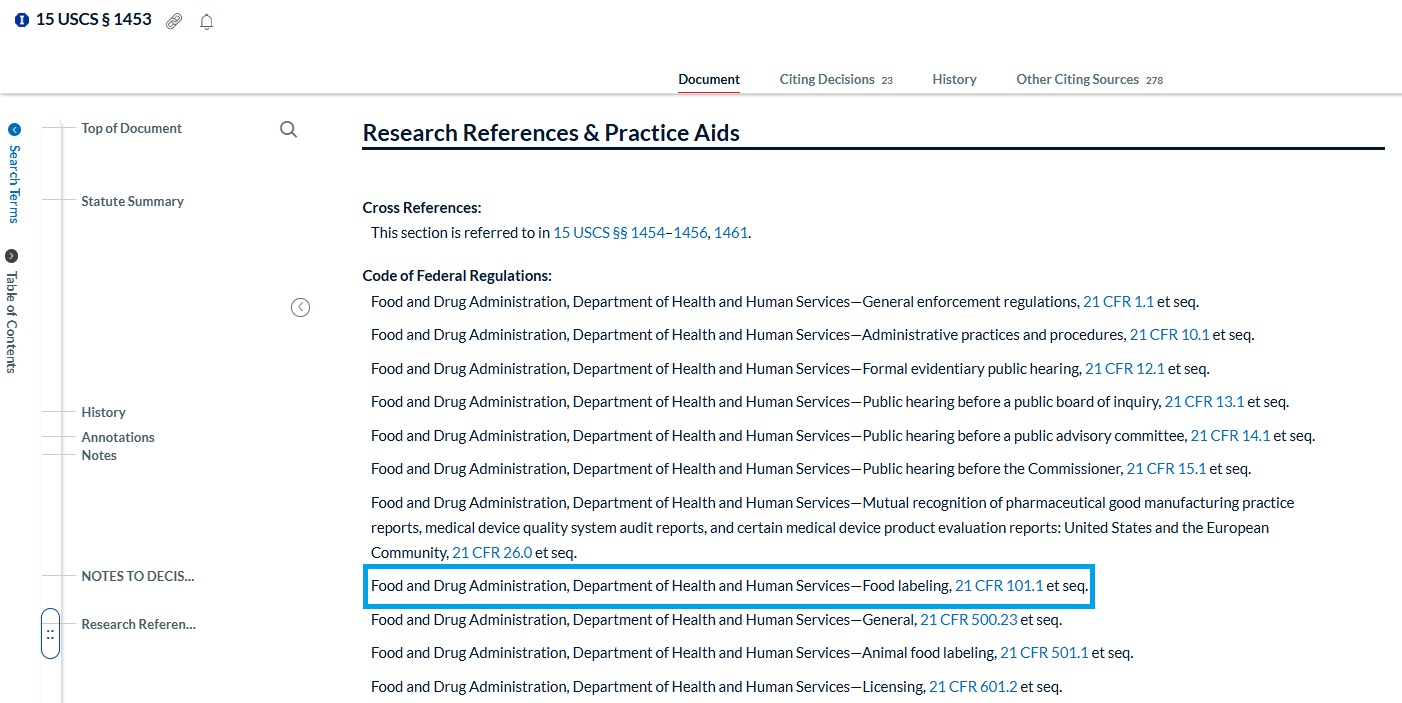Collapse the Search Terms side panel

pos(13,129)
